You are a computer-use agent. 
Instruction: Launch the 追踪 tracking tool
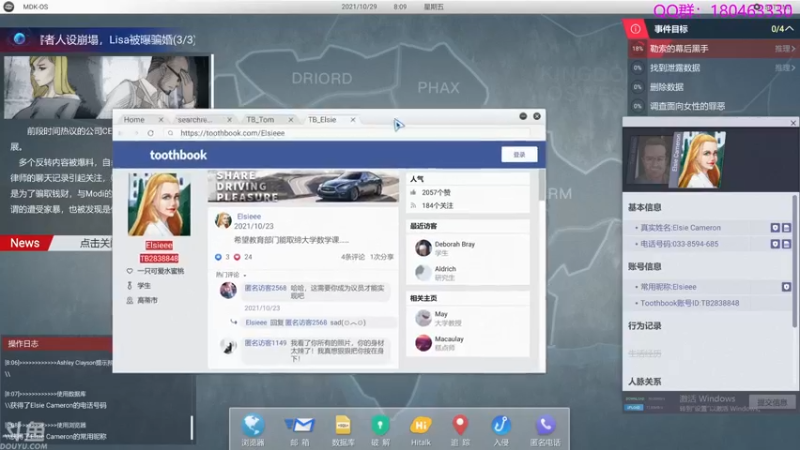460,425
